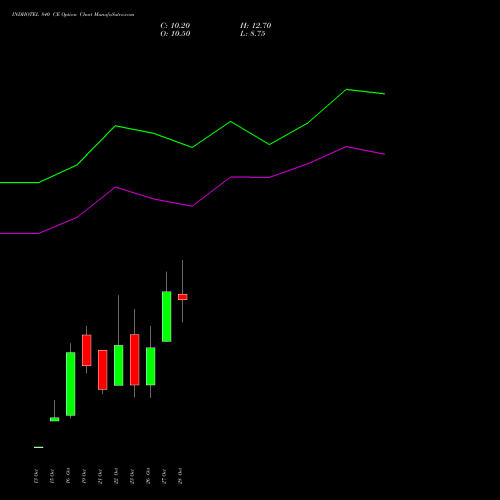
Task: Click the 27 Oct date label
Action: [x=164, y=476]
